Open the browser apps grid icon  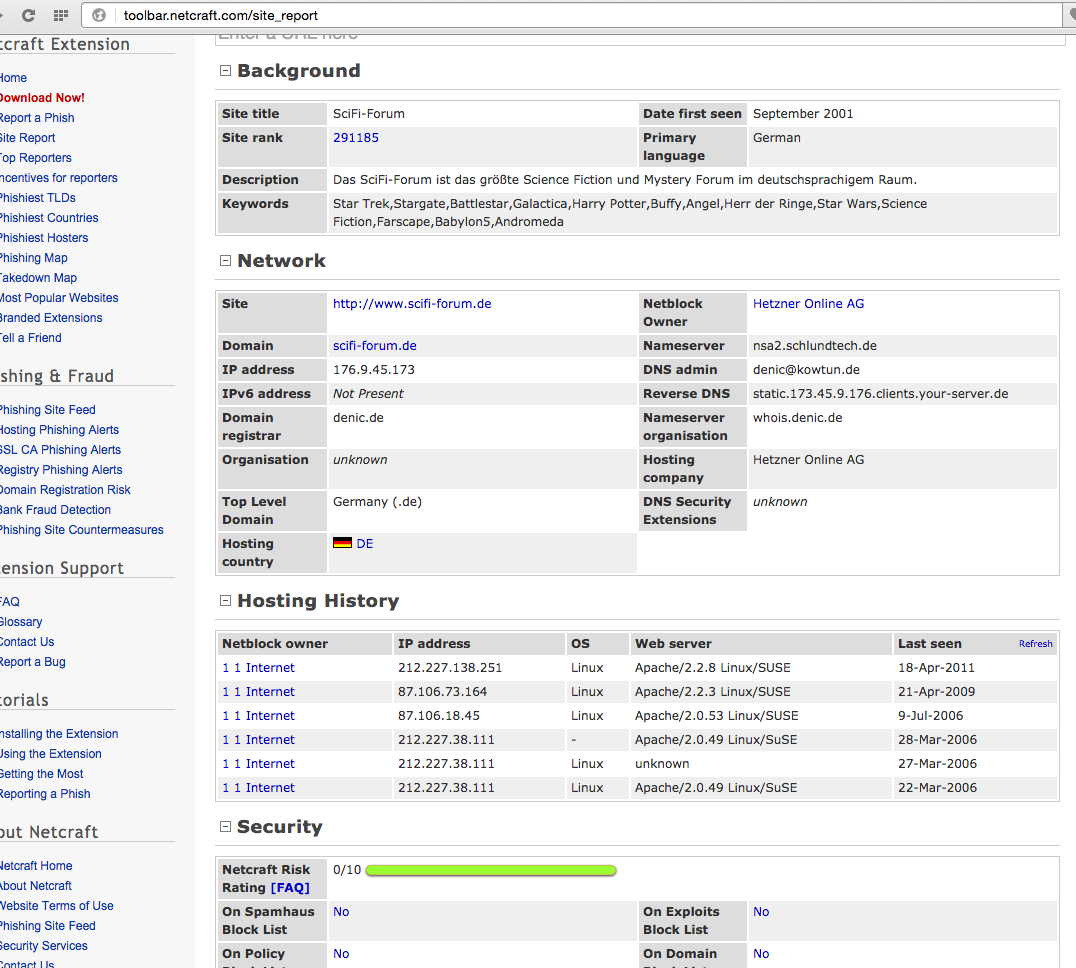click(61, 15)
